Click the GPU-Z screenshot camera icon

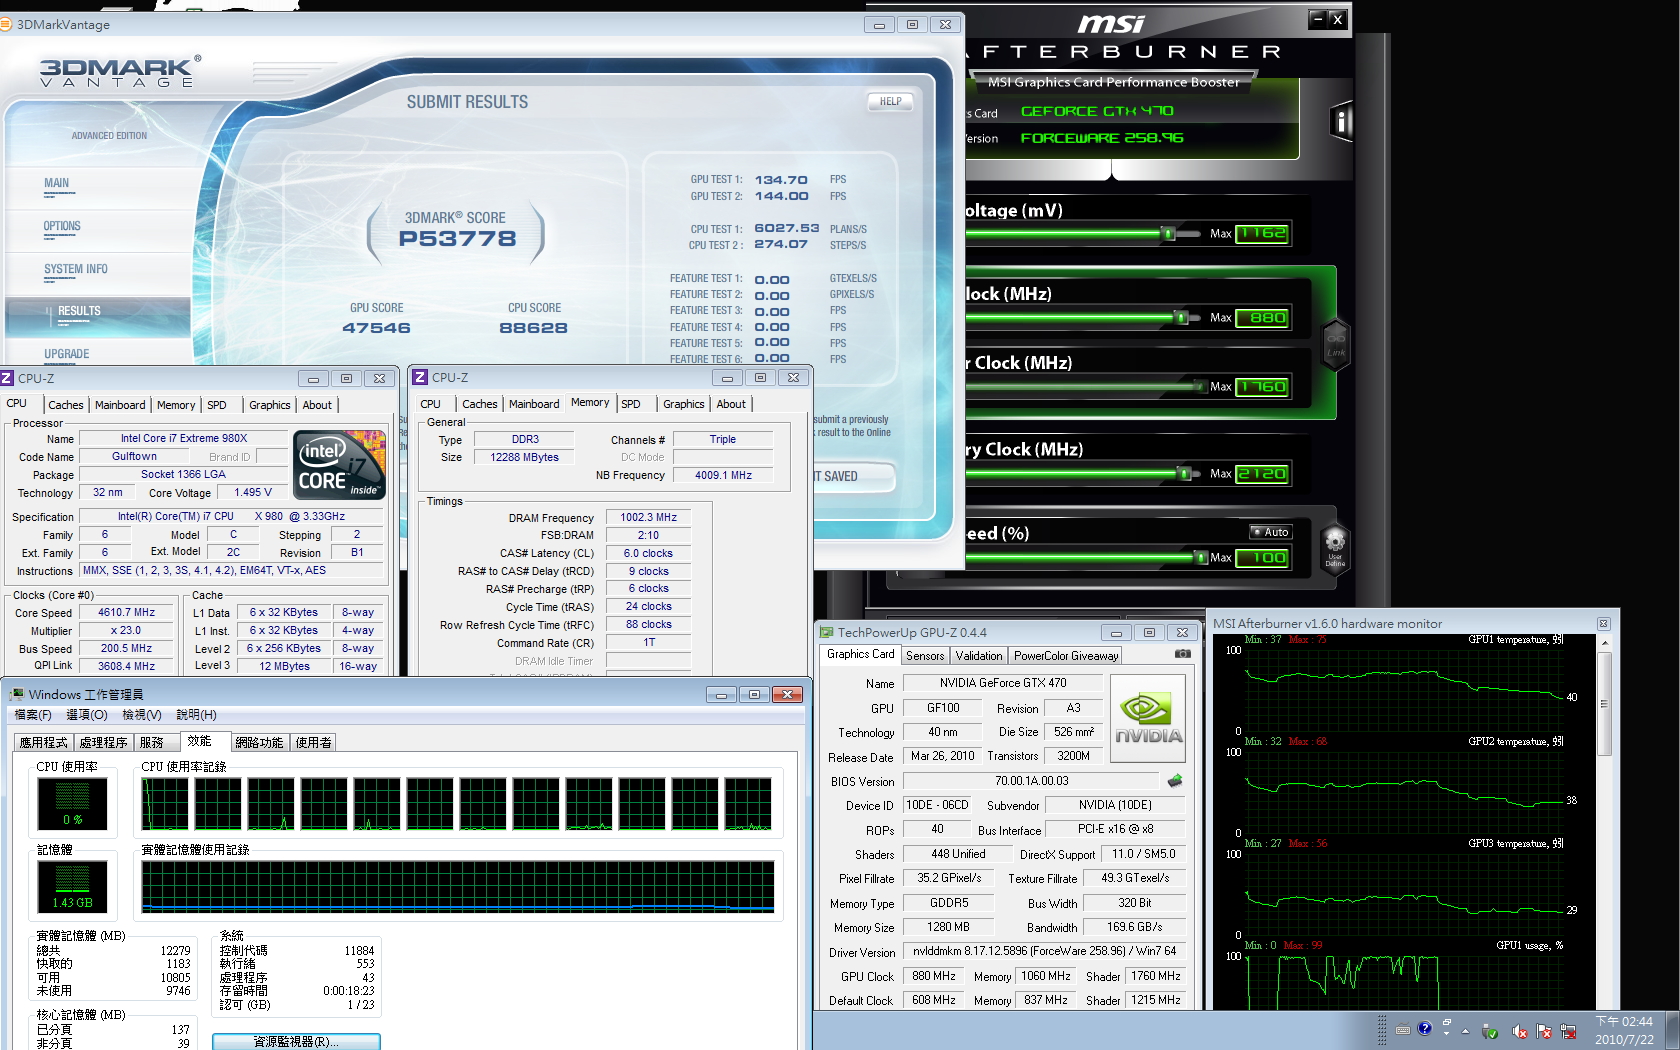coord(1183,654)
